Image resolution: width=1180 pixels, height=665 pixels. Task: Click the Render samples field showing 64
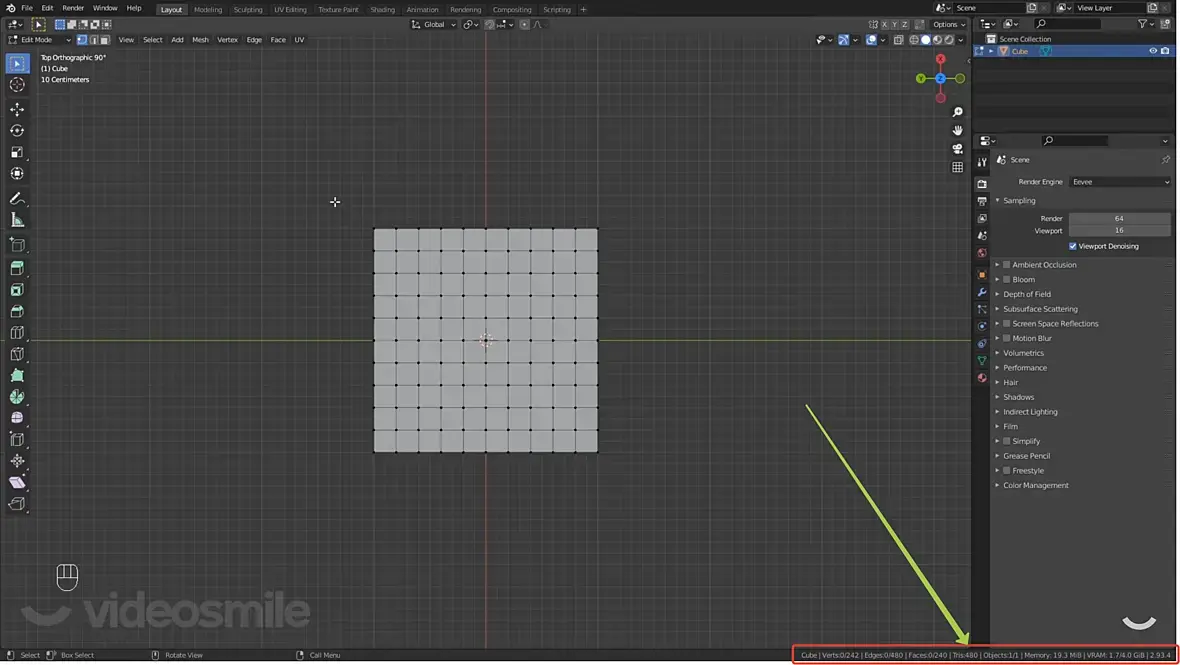(1120, 219)
